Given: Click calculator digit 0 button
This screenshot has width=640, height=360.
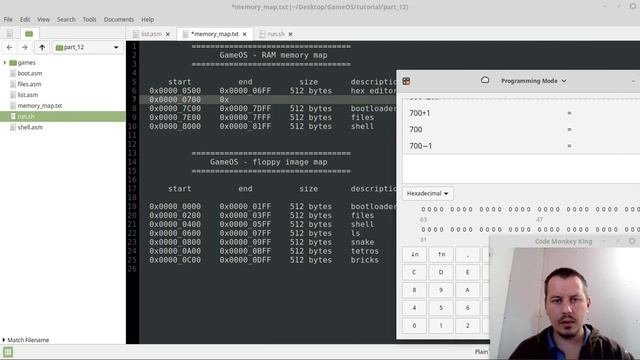Looking at the screenshot, I should [414, 326].
